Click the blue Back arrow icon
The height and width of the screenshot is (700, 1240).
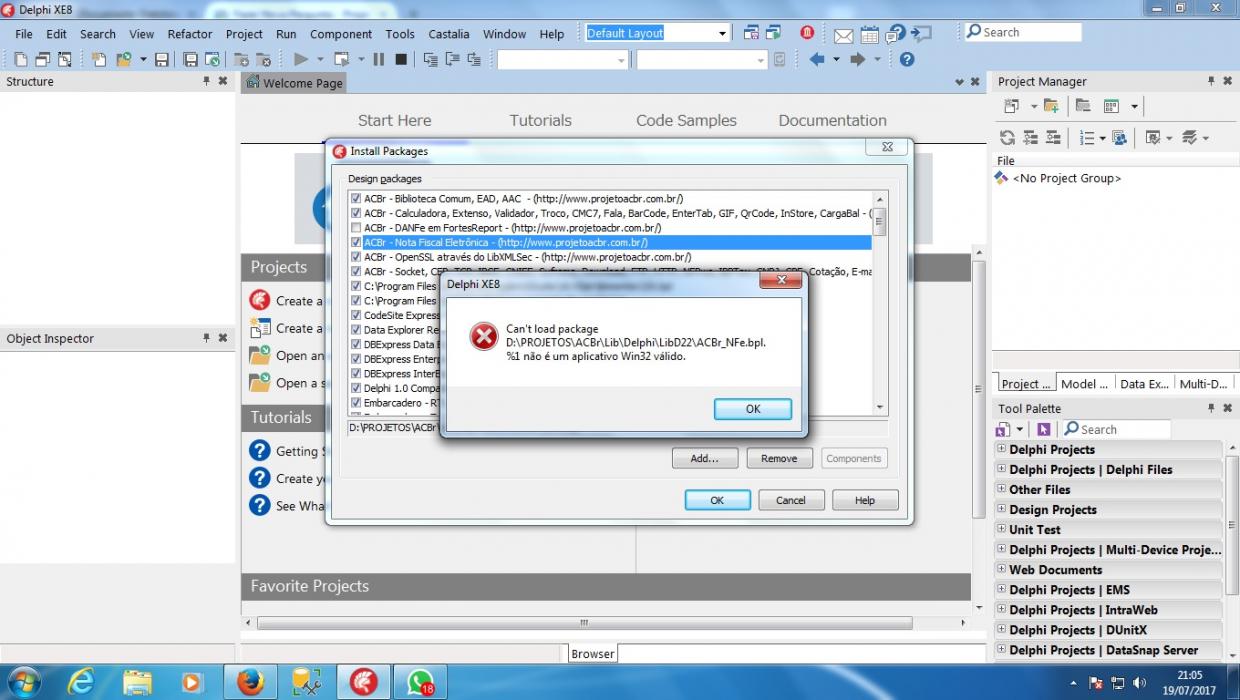tap(817, 60)
